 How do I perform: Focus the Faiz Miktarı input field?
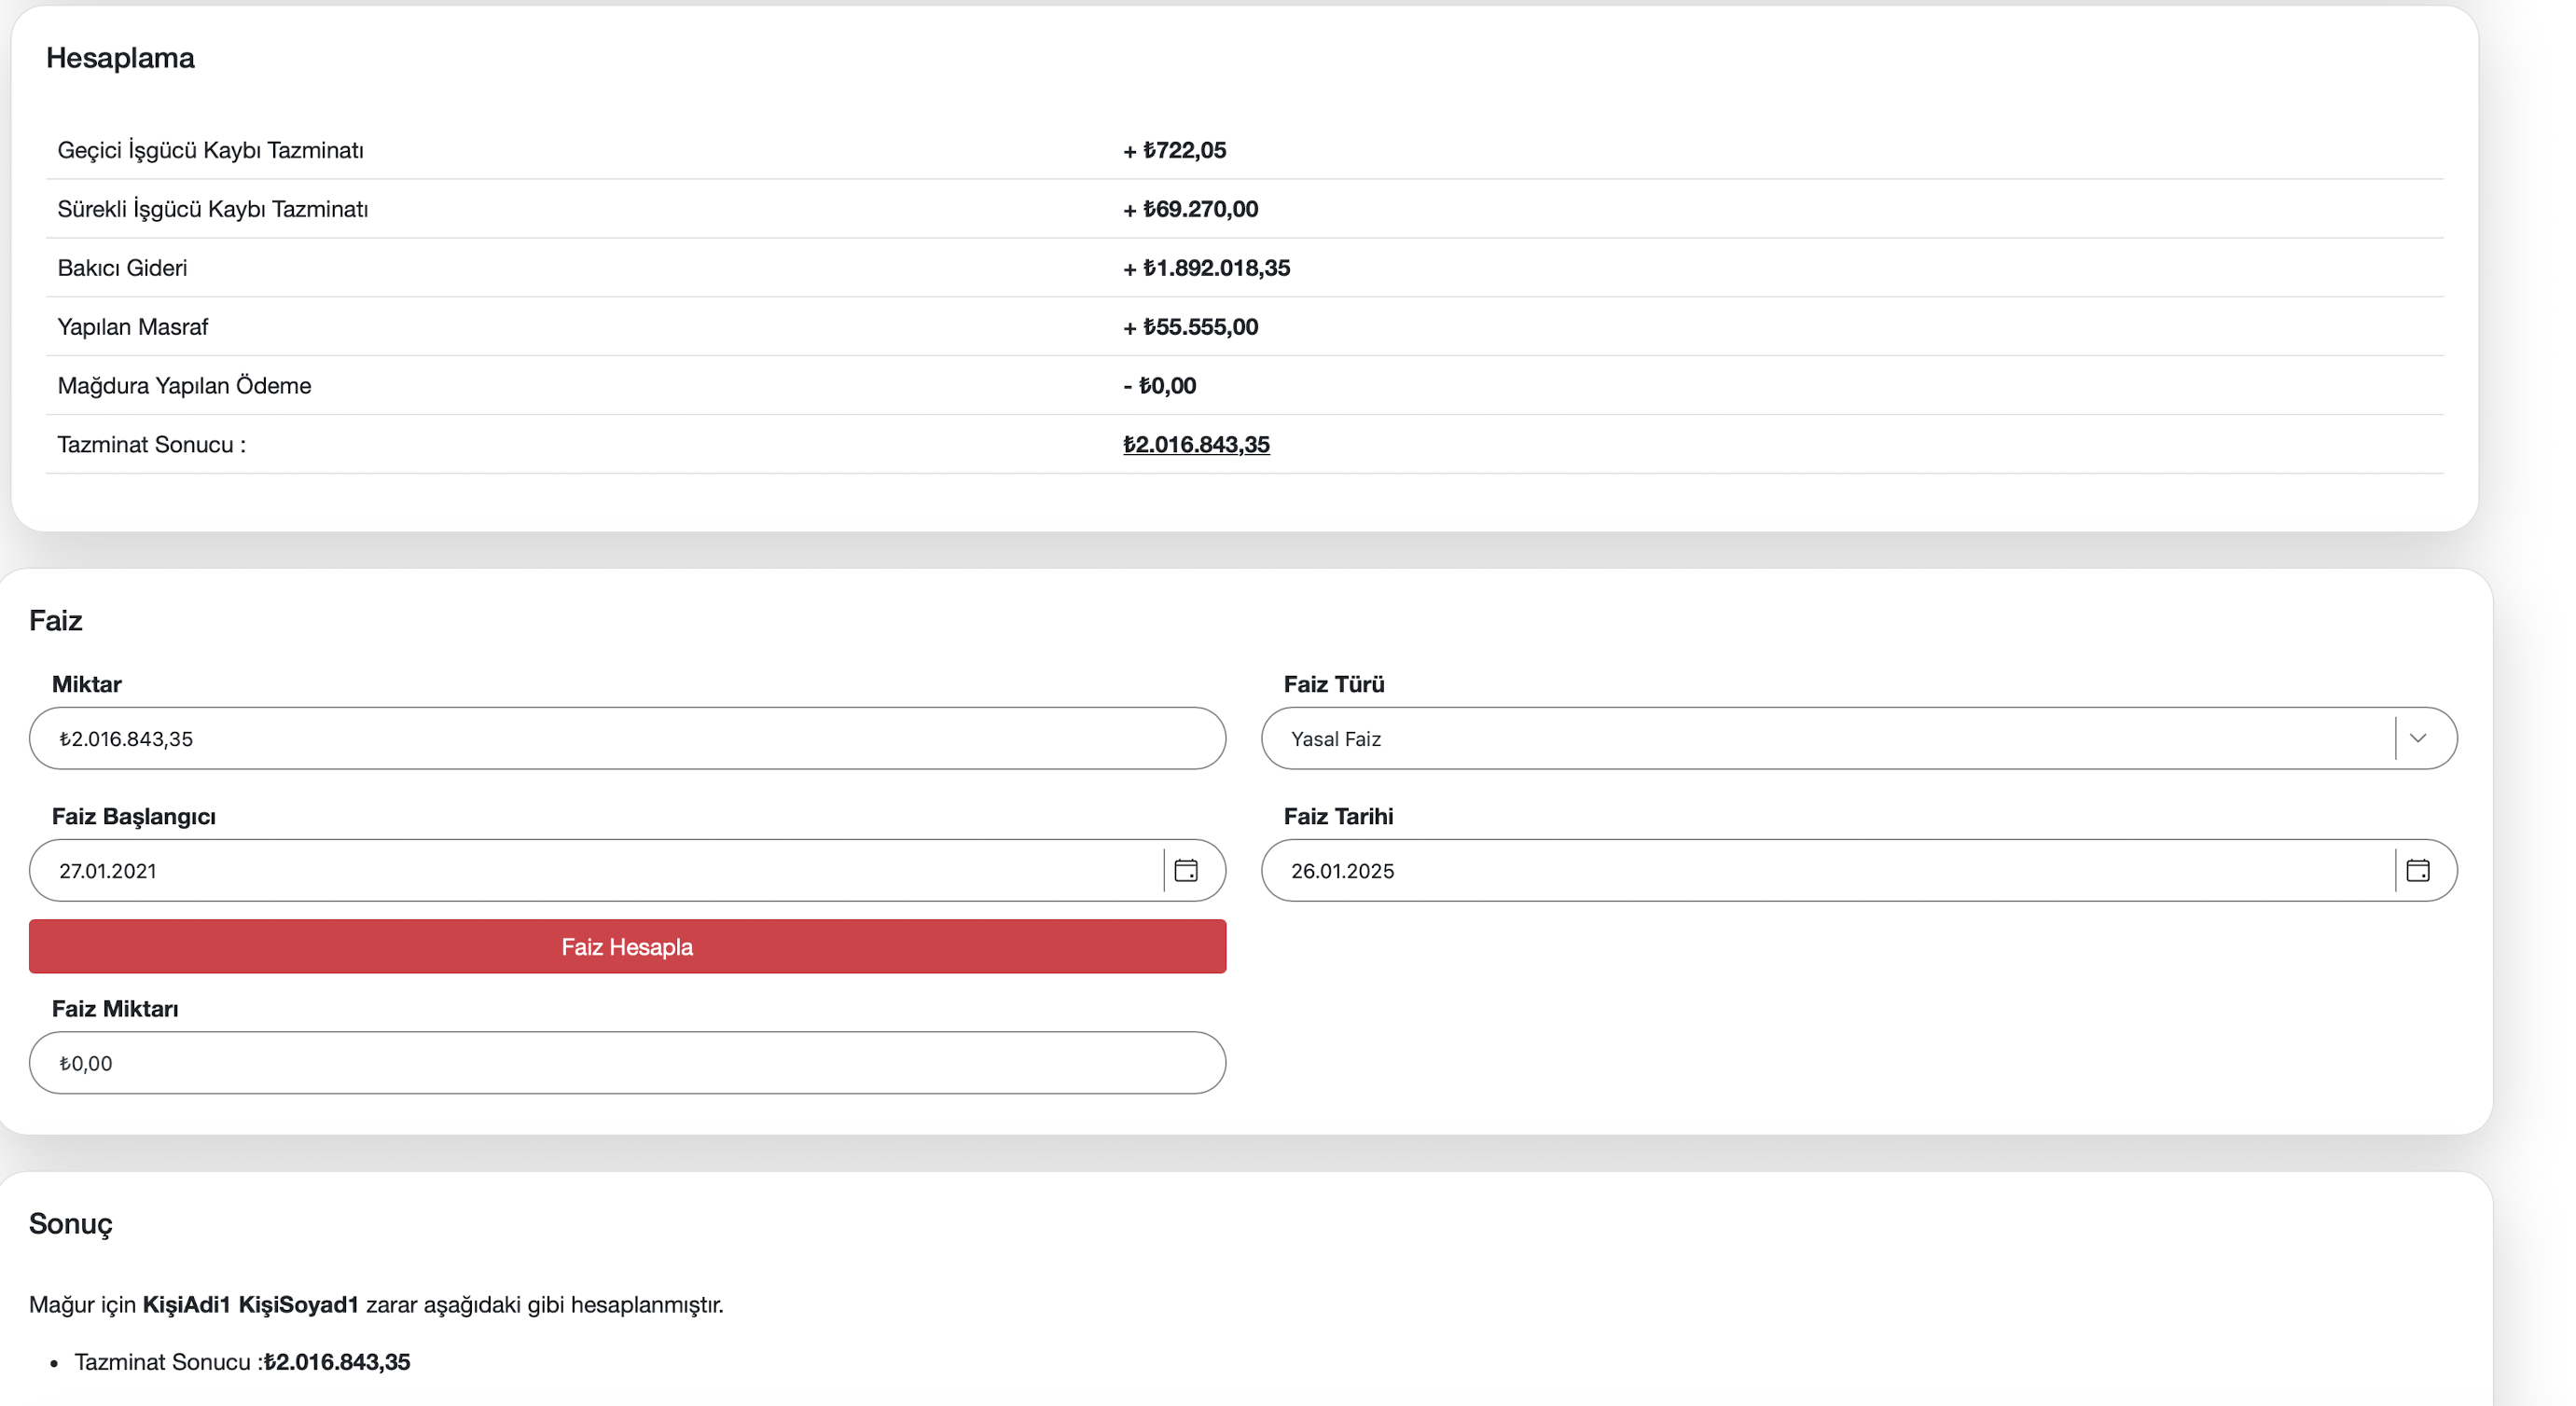click(627, 1063)
